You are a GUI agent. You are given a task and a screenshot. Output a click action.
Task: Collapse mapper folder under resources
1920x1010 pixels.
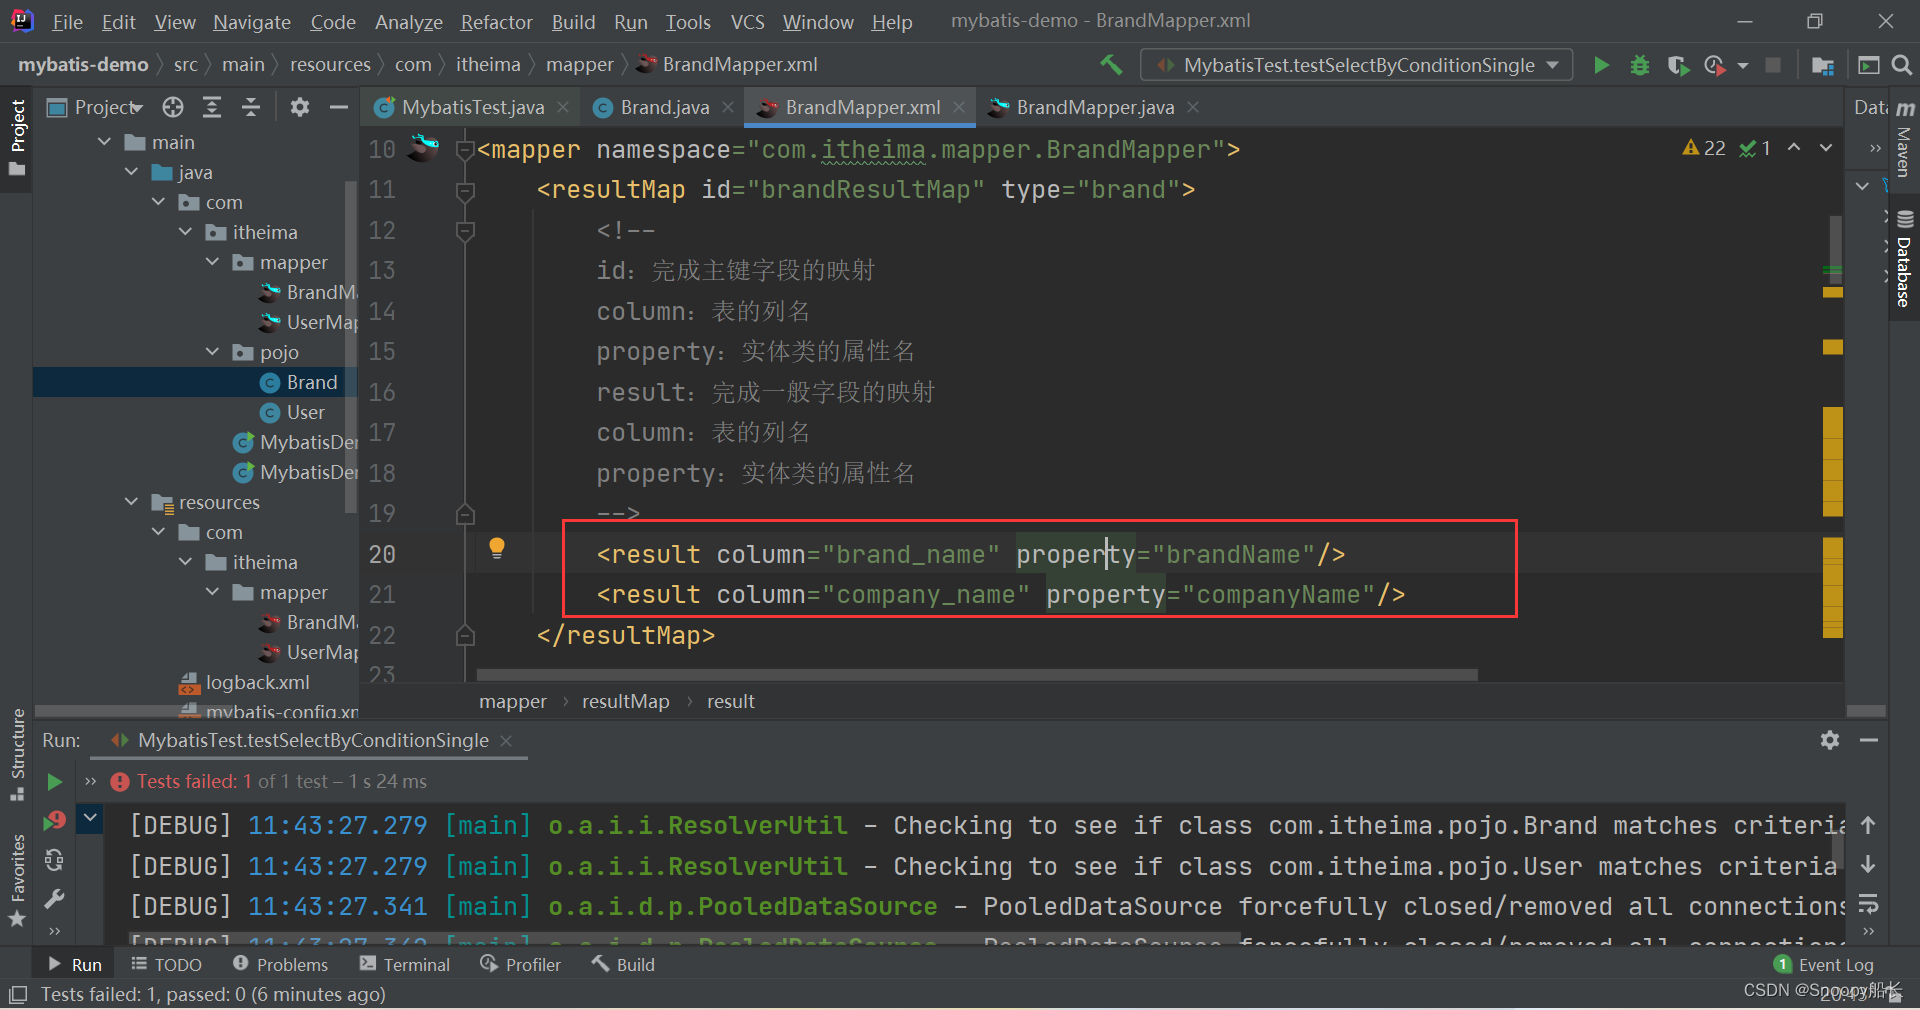(213, 592)
